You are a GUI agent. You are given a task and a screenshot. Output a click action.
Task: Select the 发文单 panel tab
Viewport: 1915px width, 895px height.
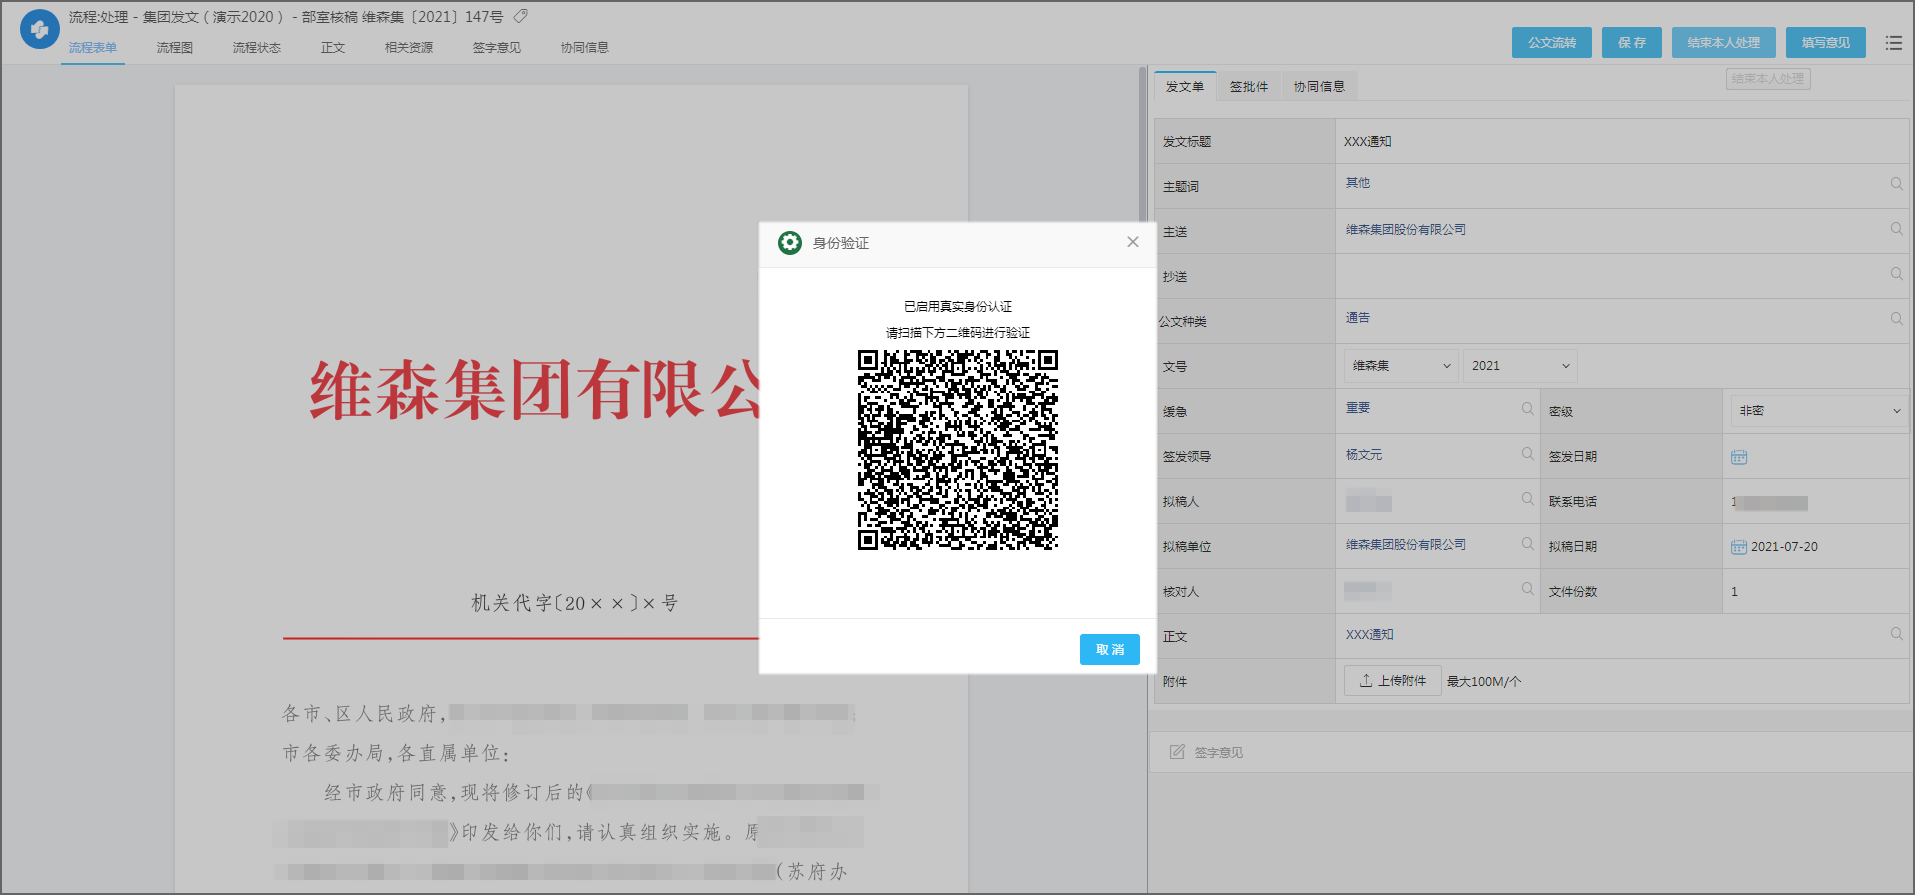point(1185,87)
